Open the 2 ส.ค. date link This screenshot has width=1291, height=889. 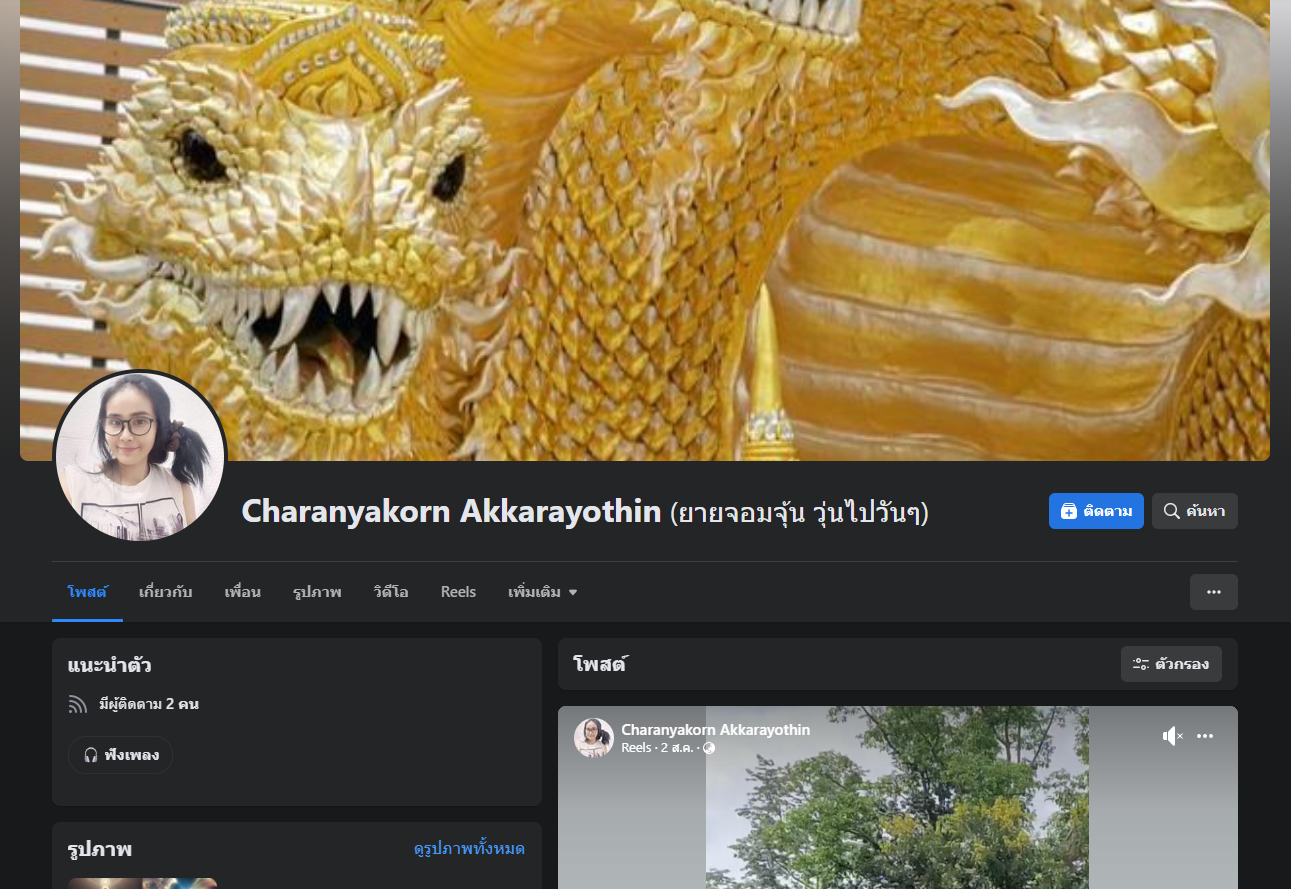(x=679, y=748)
